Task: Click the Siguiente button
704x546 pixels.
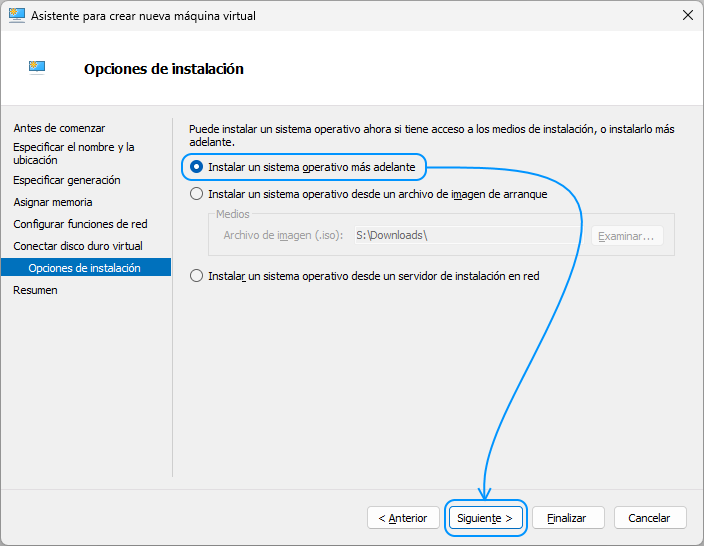Action: (x=485, y=518)
